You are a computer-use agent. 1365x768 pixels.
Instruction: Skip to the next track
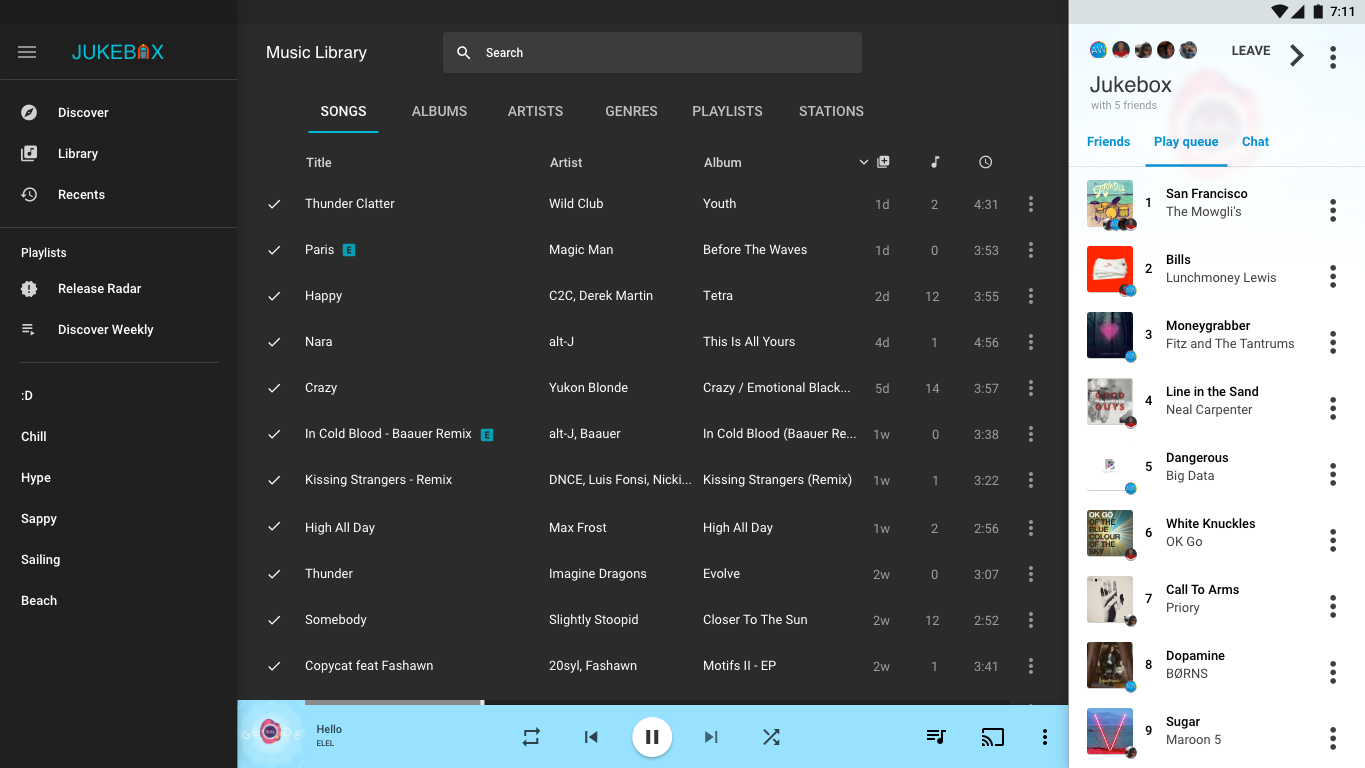711,737
